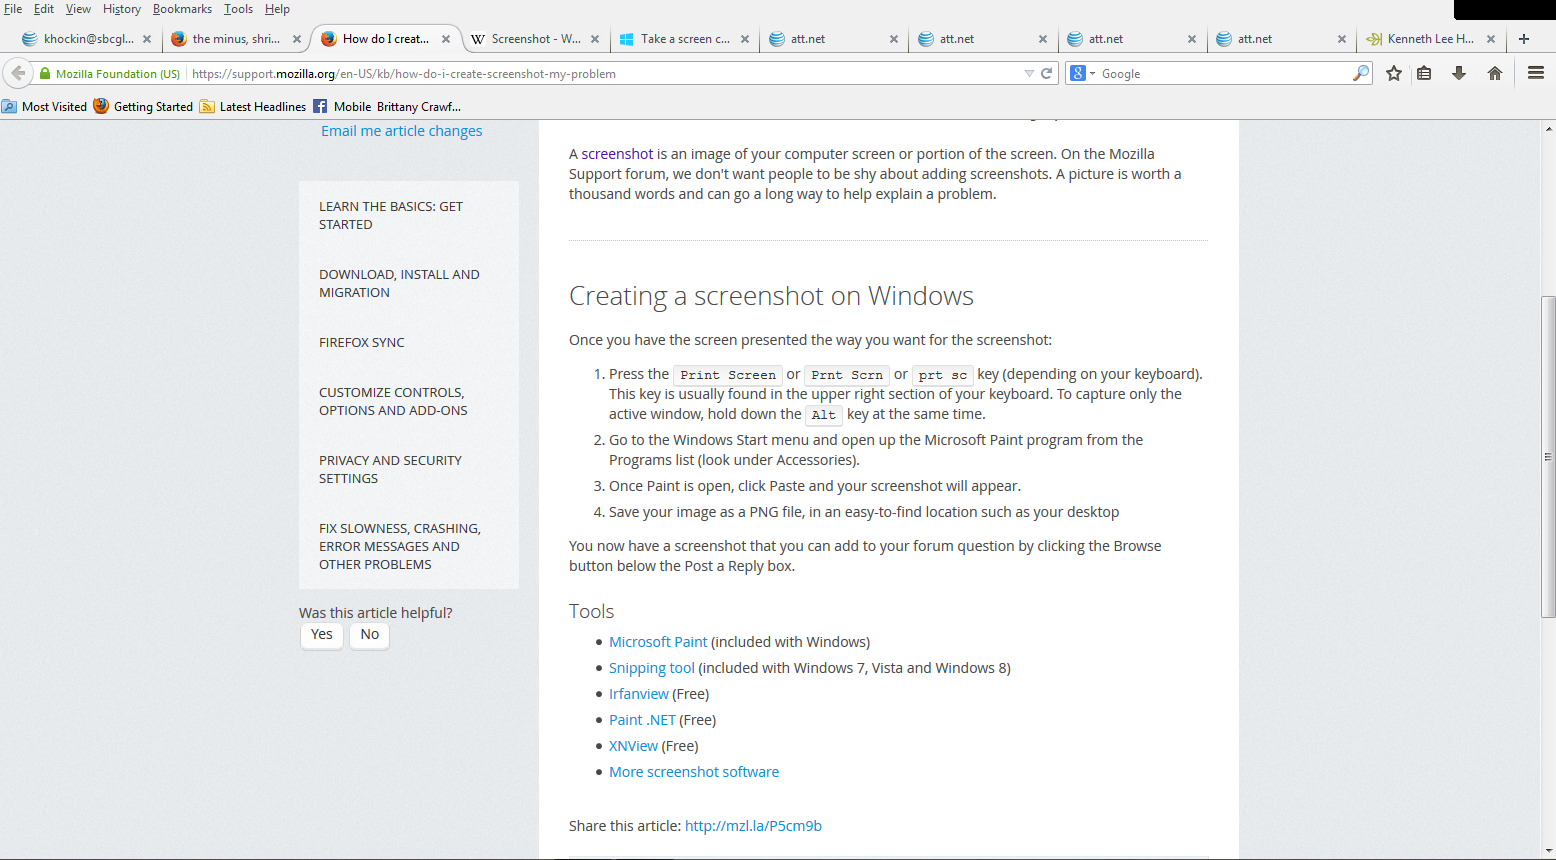Click the back arrow button
This screenshot has height=860, width=1556.
point(18,73)
